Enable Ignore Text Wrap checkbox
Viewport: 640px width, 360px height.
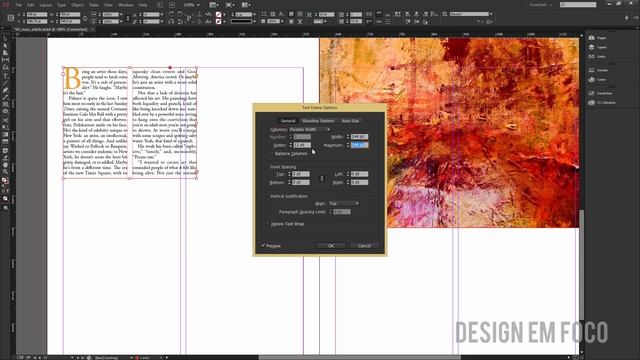pyautogui.click(x=268, y=224)
